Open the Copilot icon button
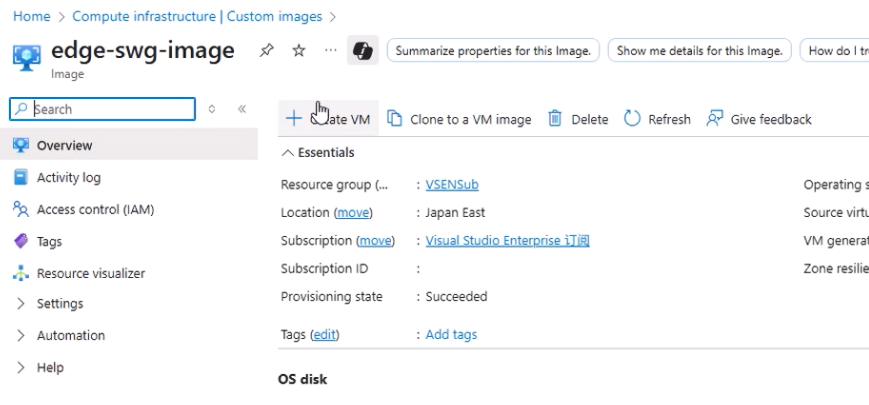Viewport: 869px width, 405px height. (362, 50)
